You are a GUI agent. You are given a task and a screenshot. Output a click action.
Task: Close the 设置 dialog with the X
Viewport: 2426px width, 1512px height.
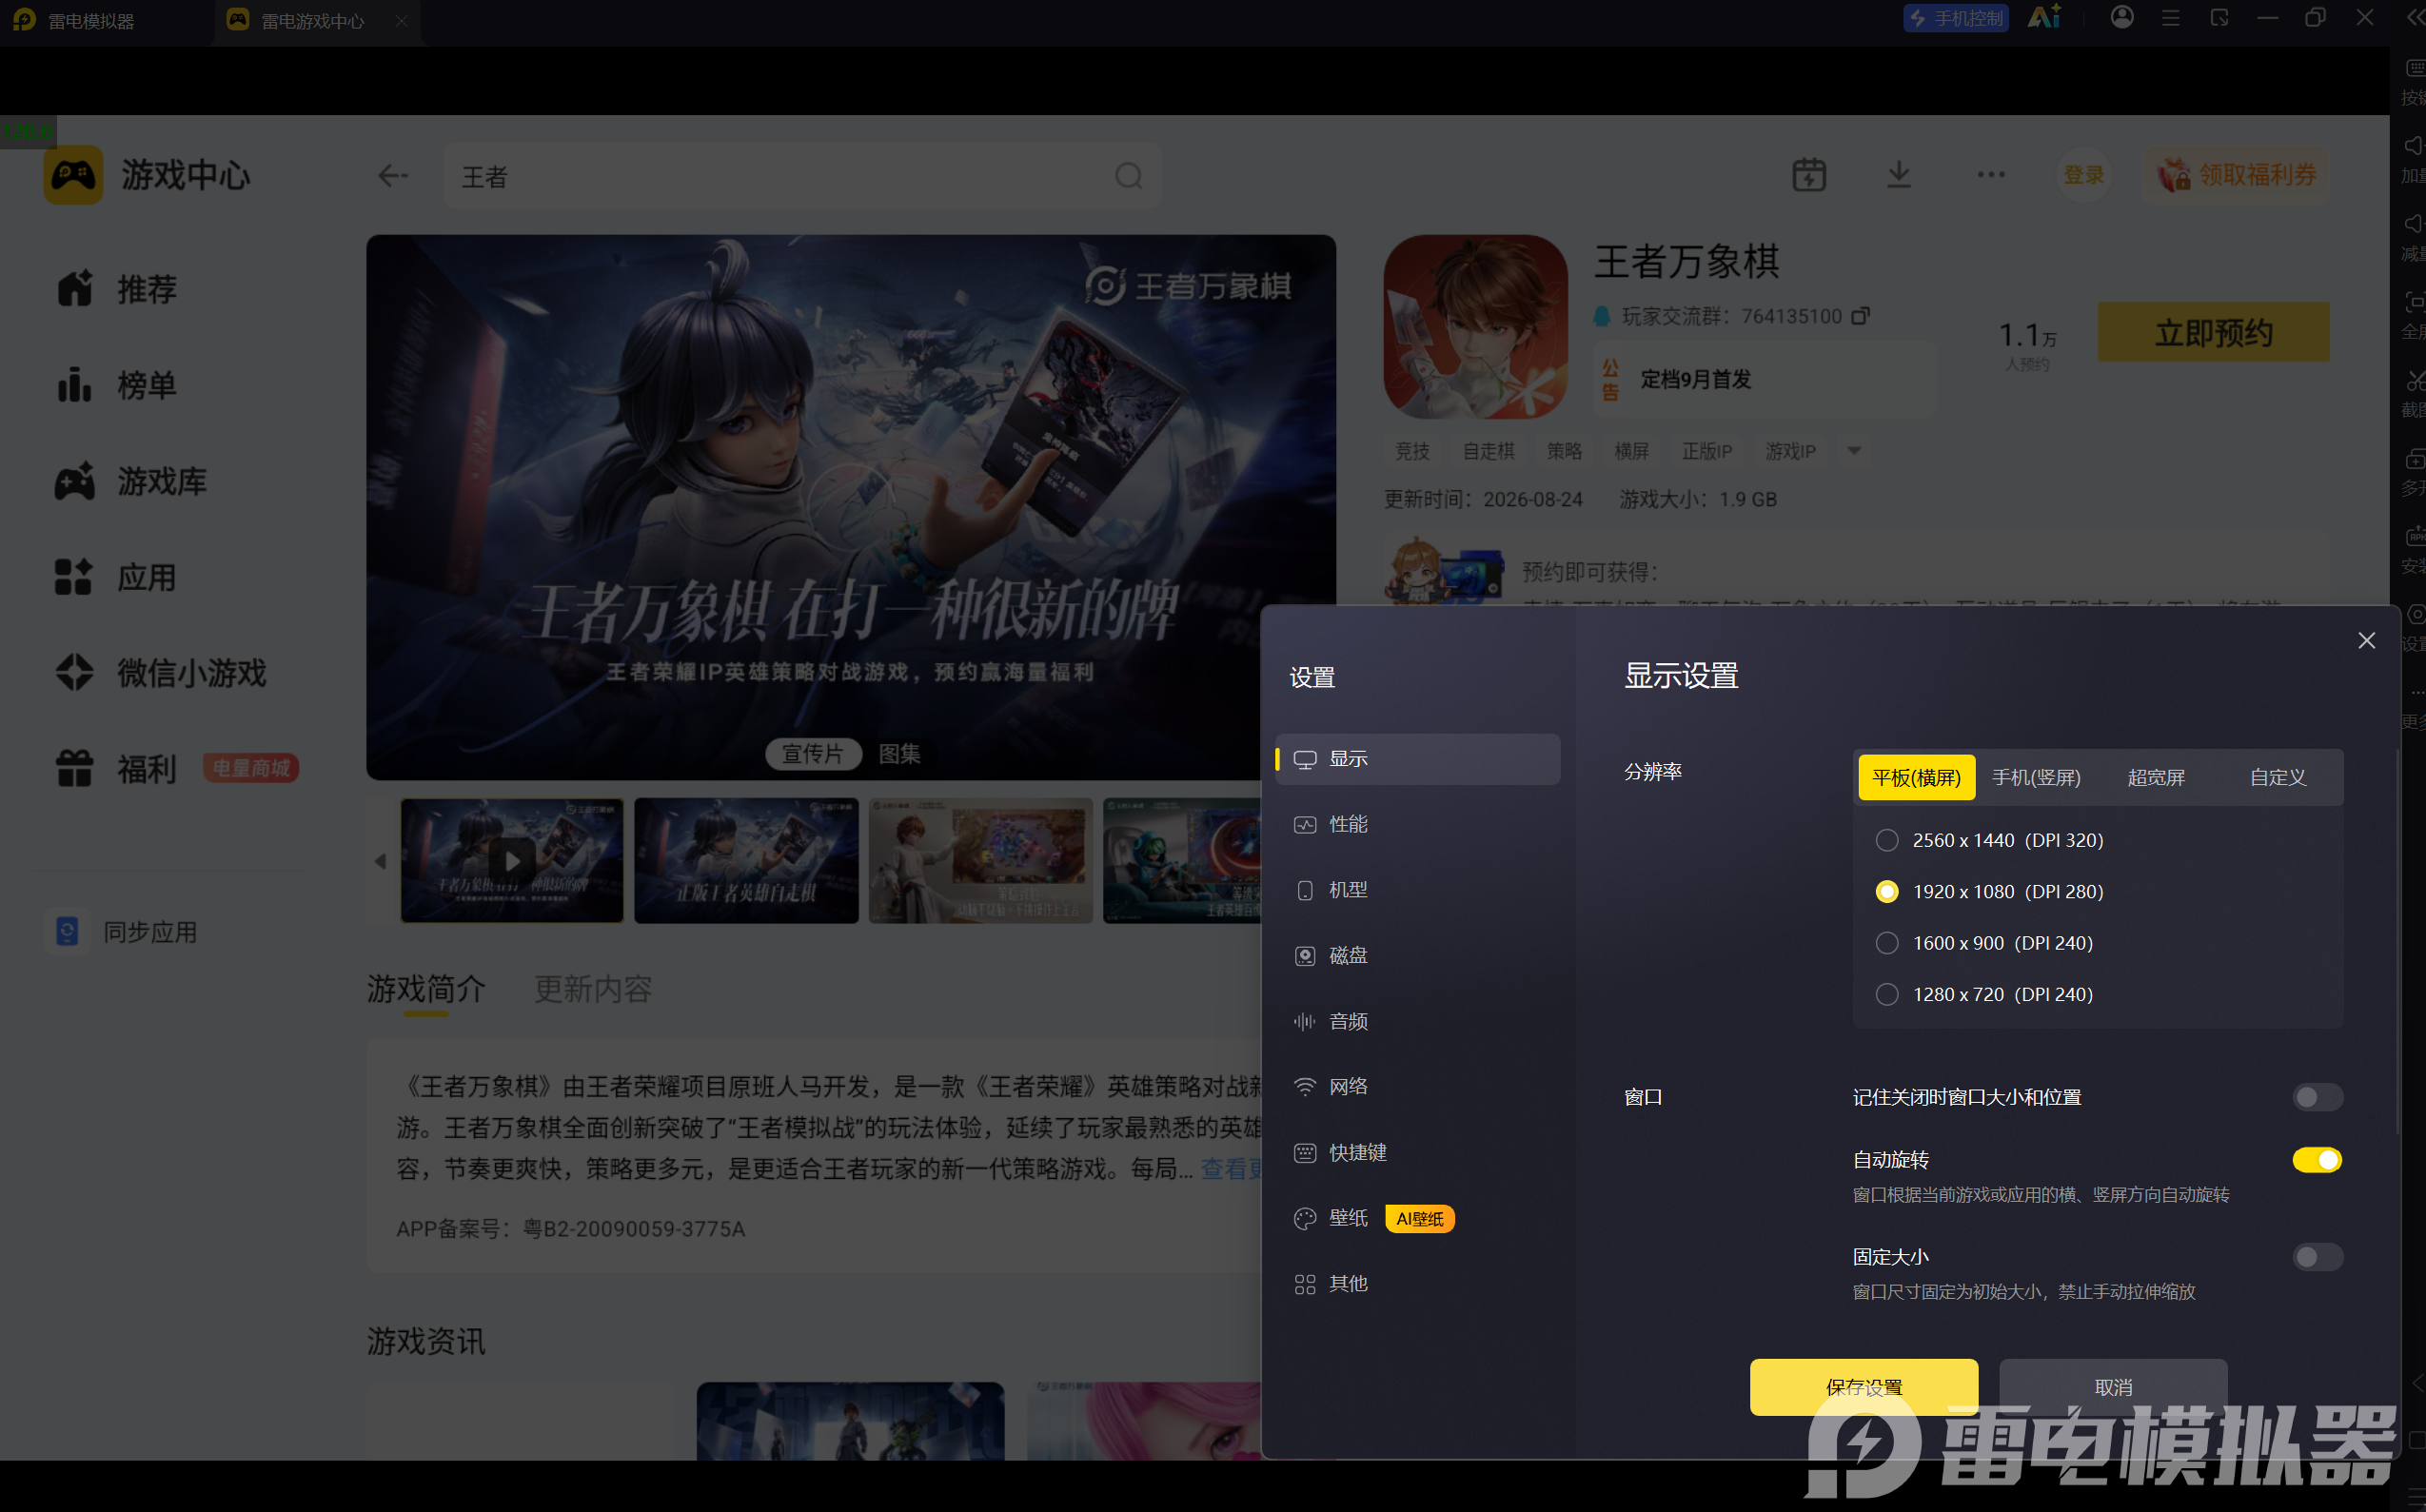click(x=2366, y=640)
